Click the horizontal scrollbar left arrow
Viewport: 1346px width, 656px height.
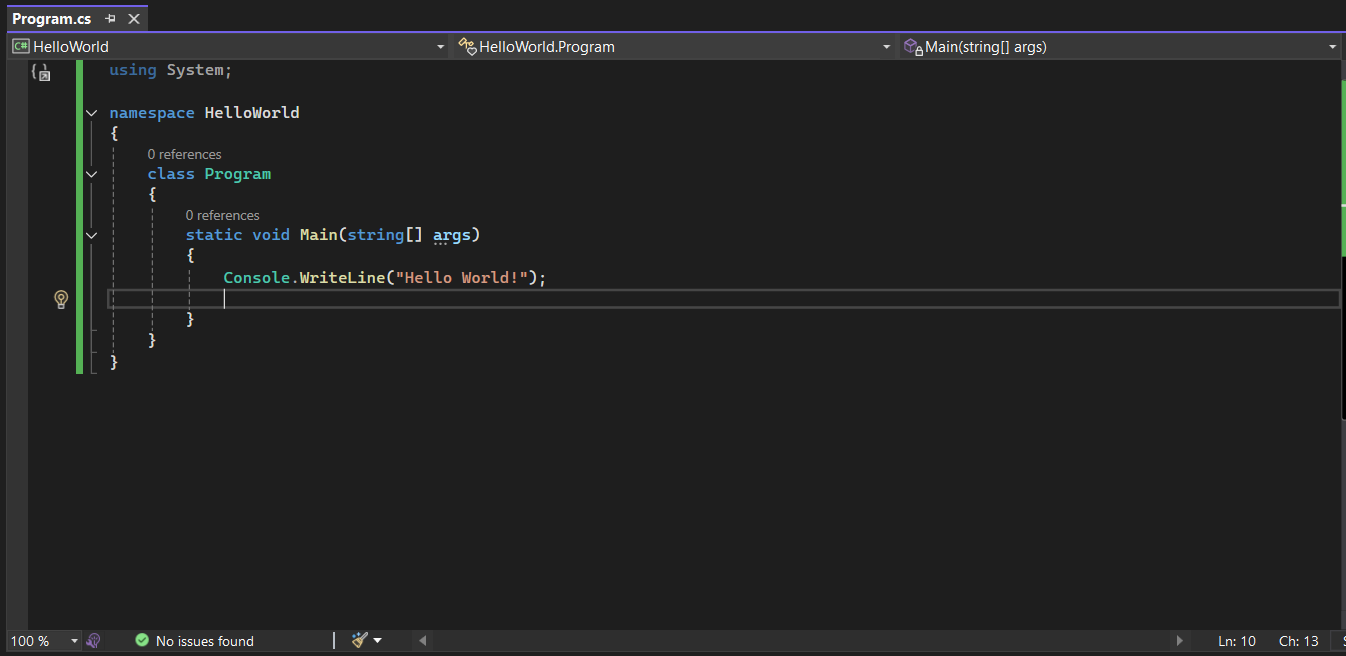point(423,640)
